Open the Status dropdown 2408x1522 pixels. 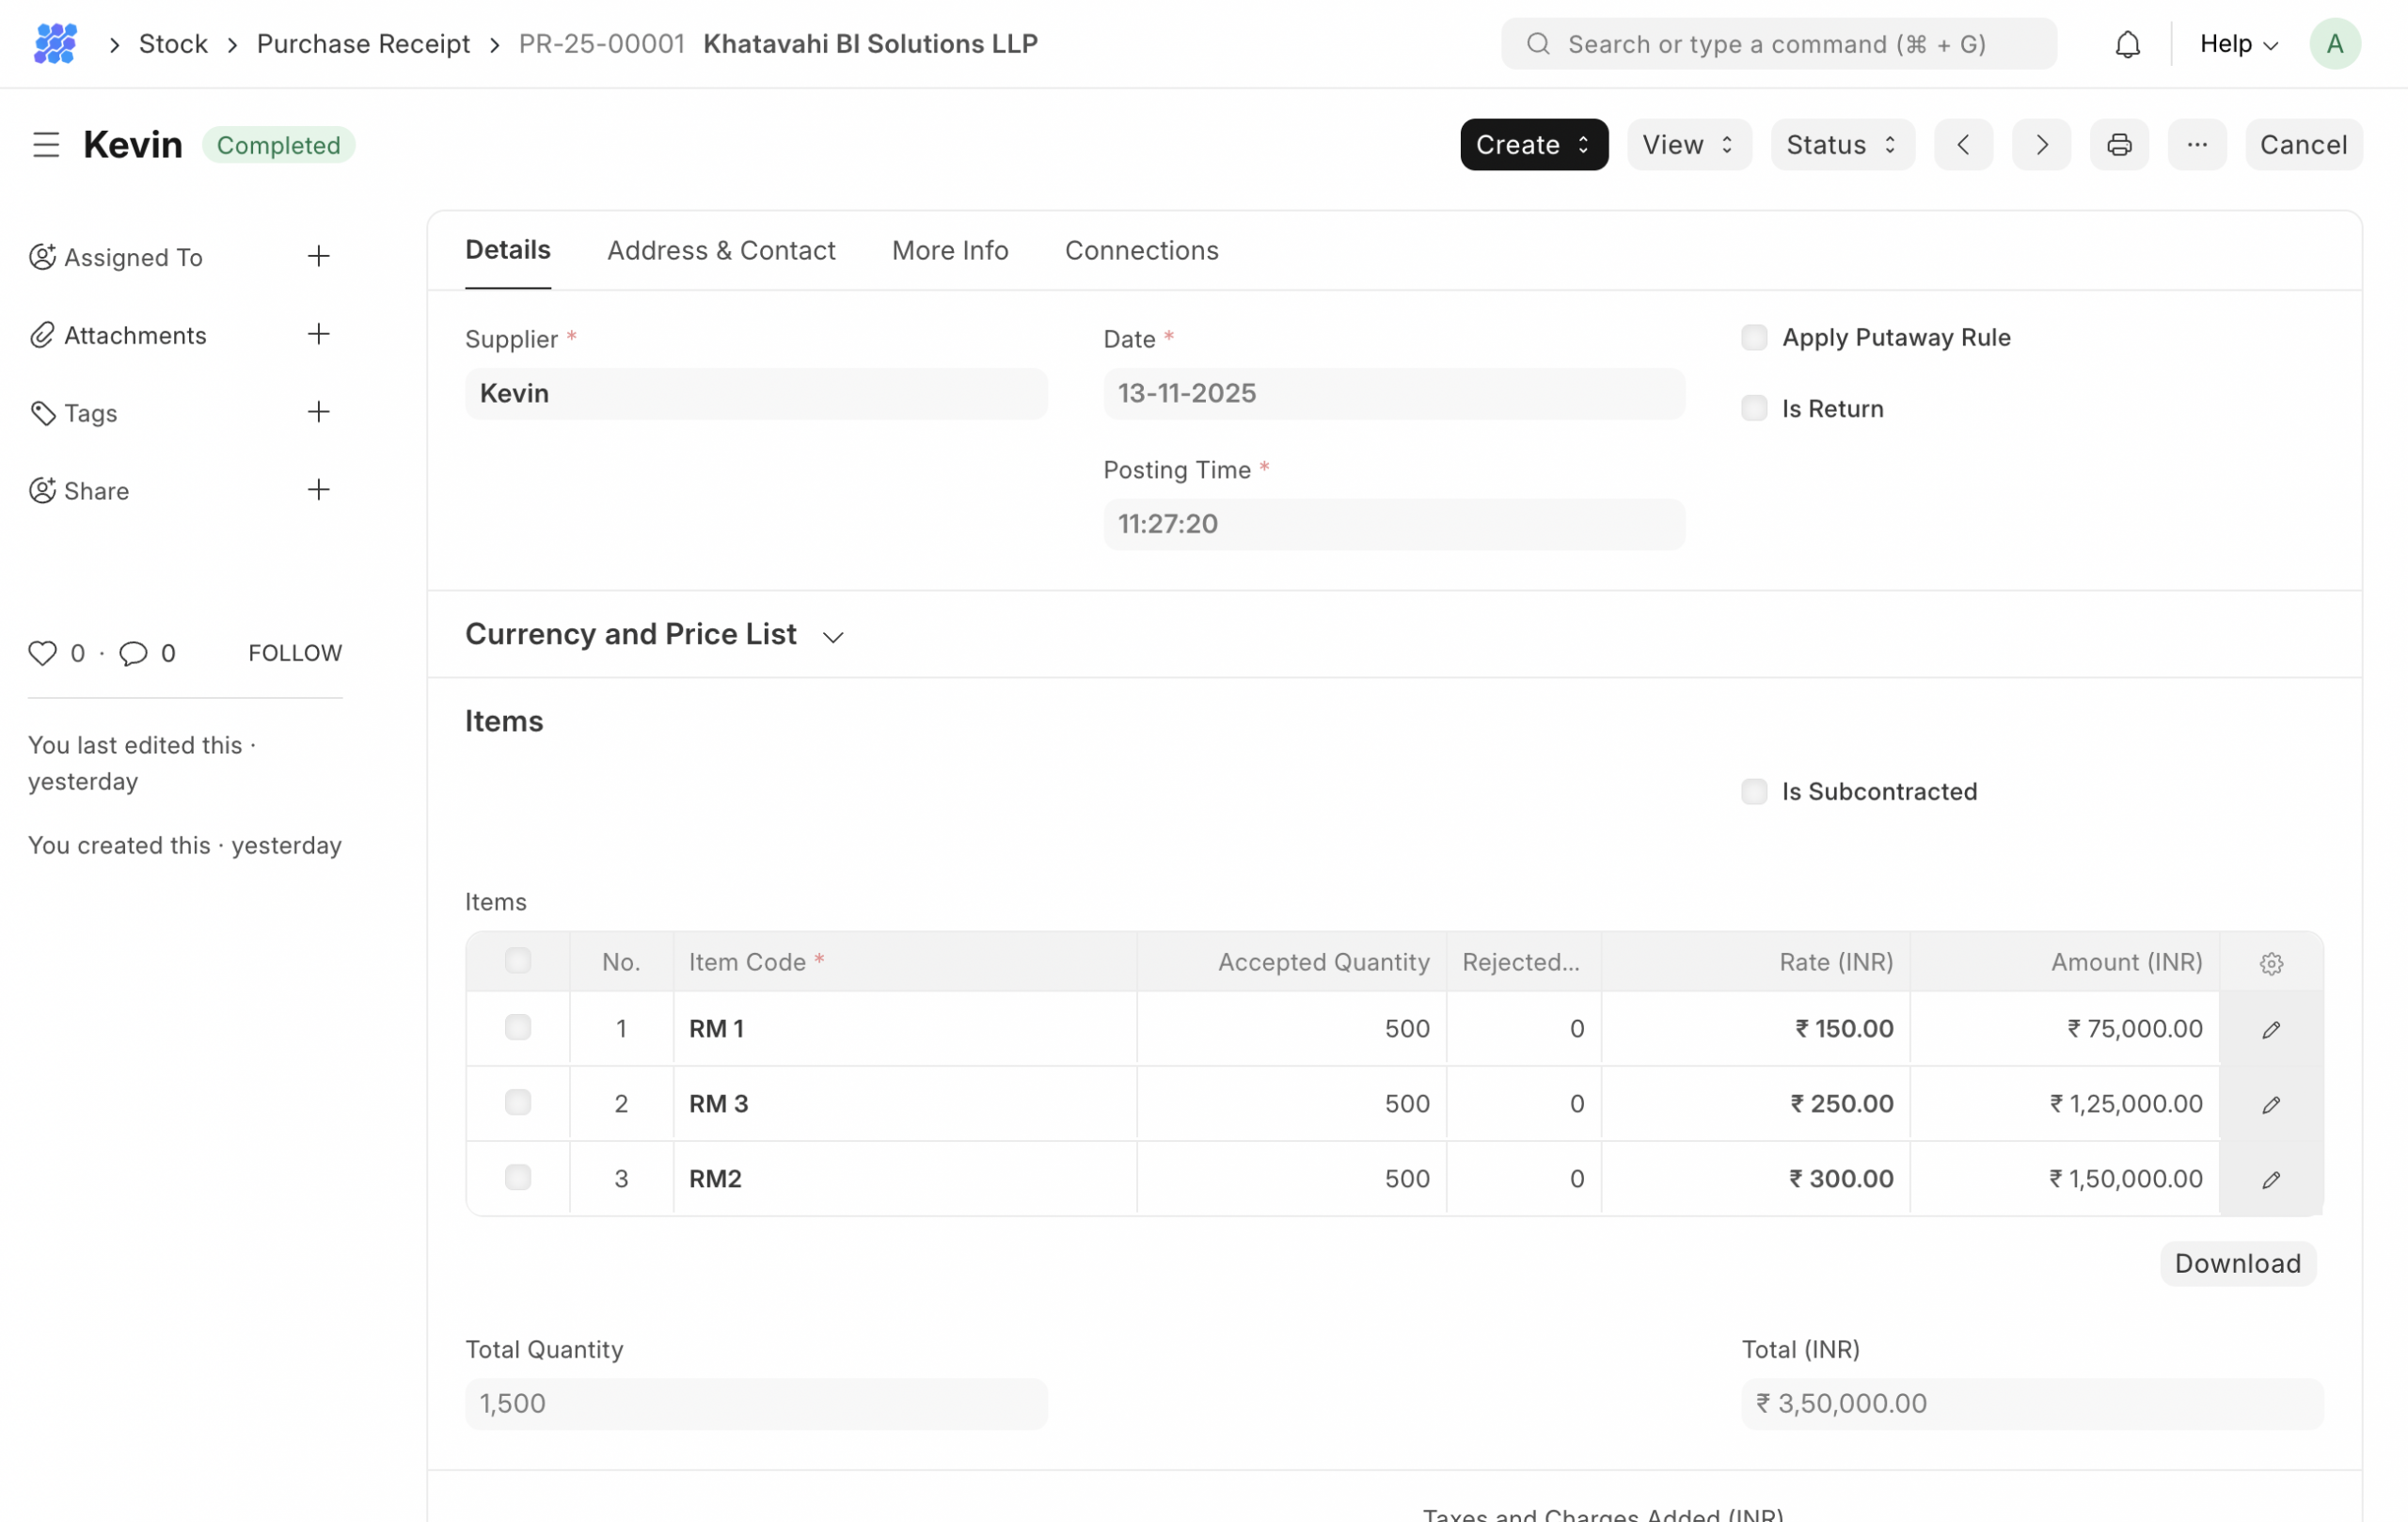tap(1842, 145)
